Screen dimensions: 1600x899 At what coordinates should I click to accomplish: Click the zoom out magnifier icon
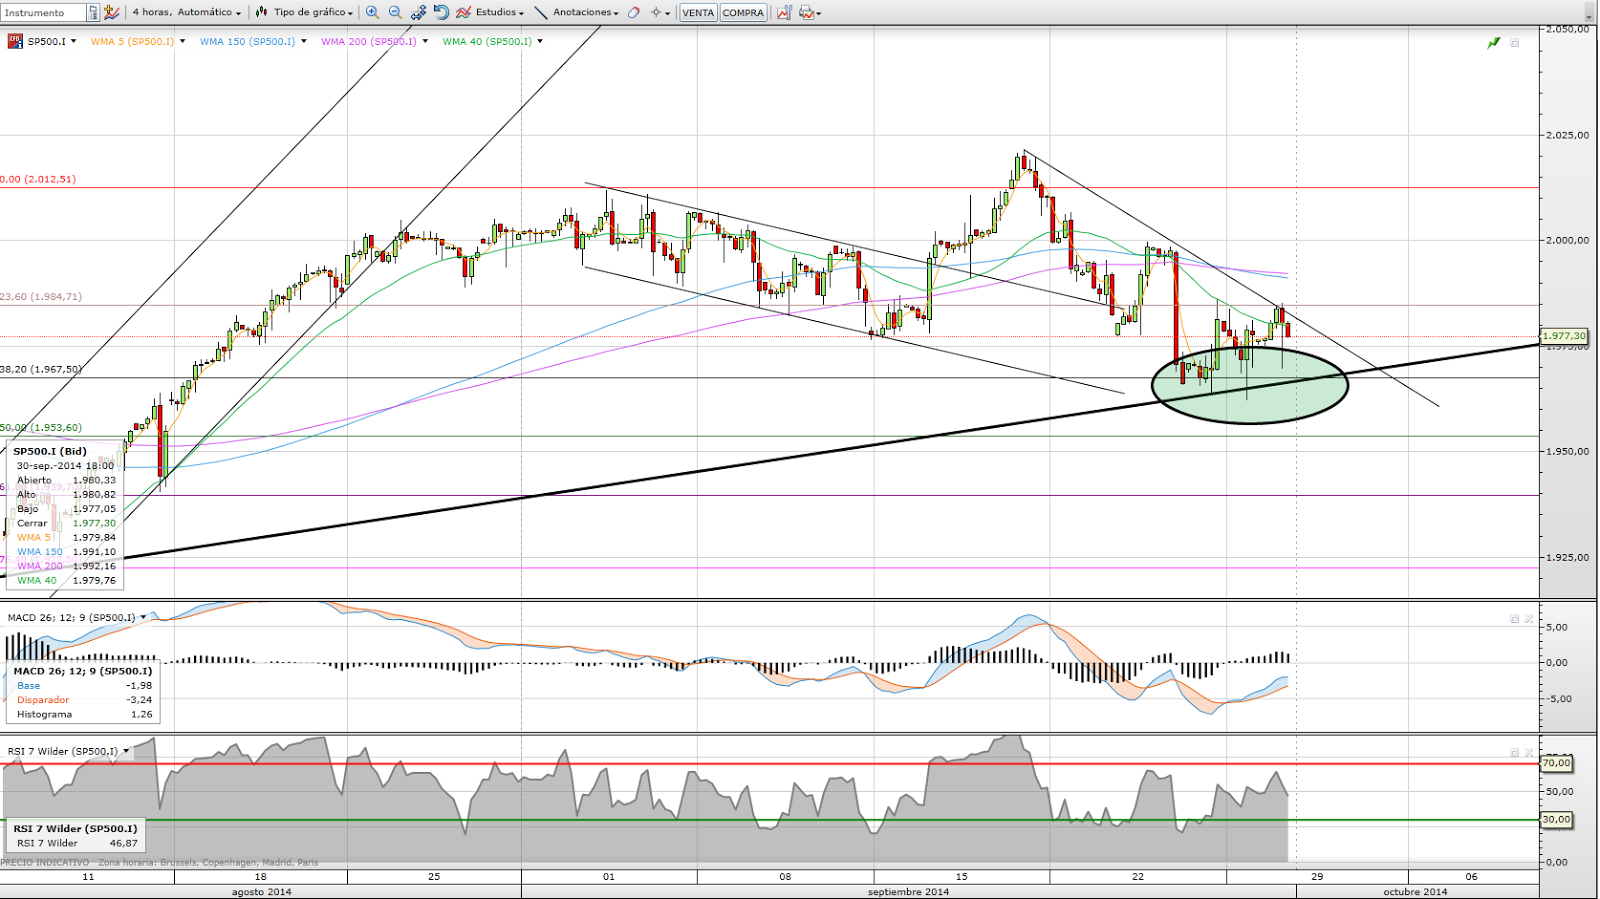(395, 12)
